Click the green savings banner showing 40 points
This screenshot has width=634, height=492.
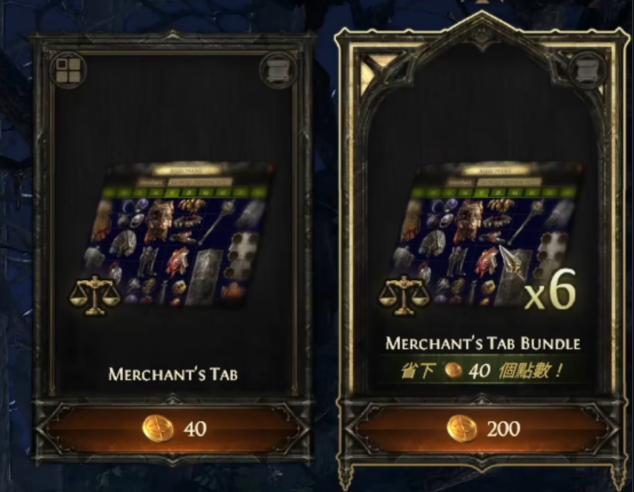click(x=481, y=370)
